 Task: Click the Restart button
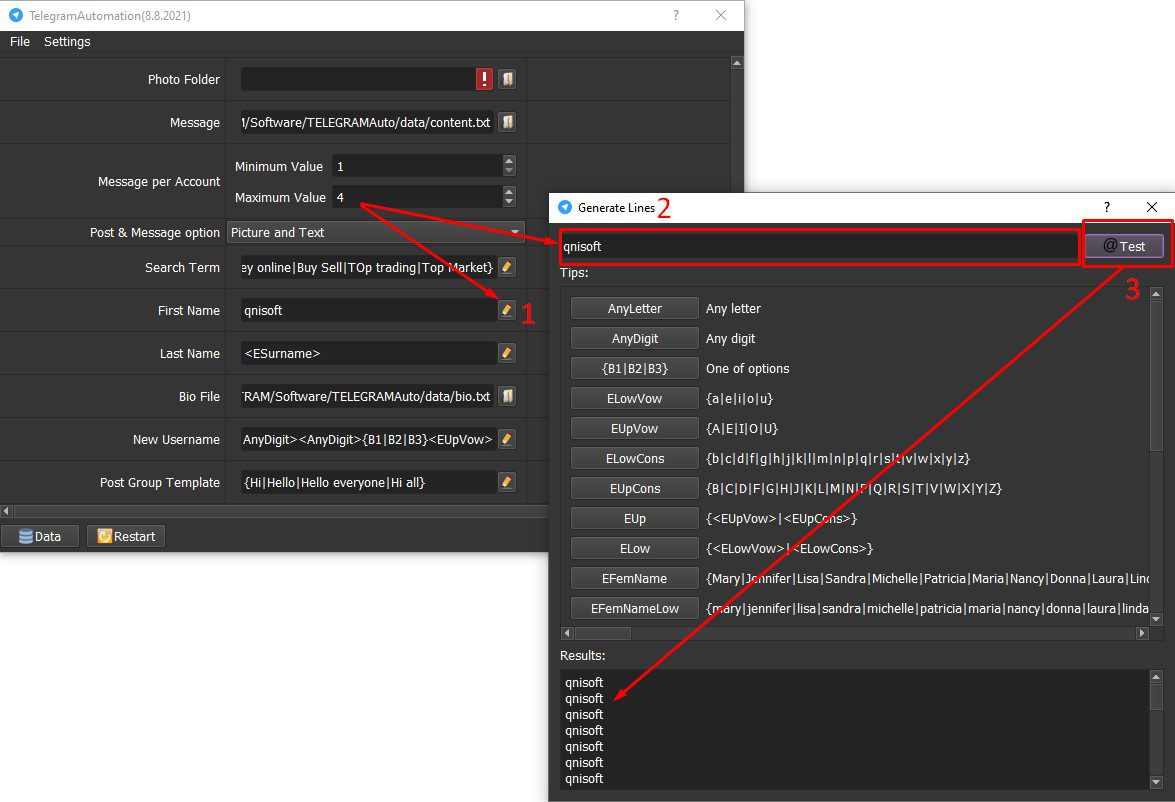pos(126,536)
